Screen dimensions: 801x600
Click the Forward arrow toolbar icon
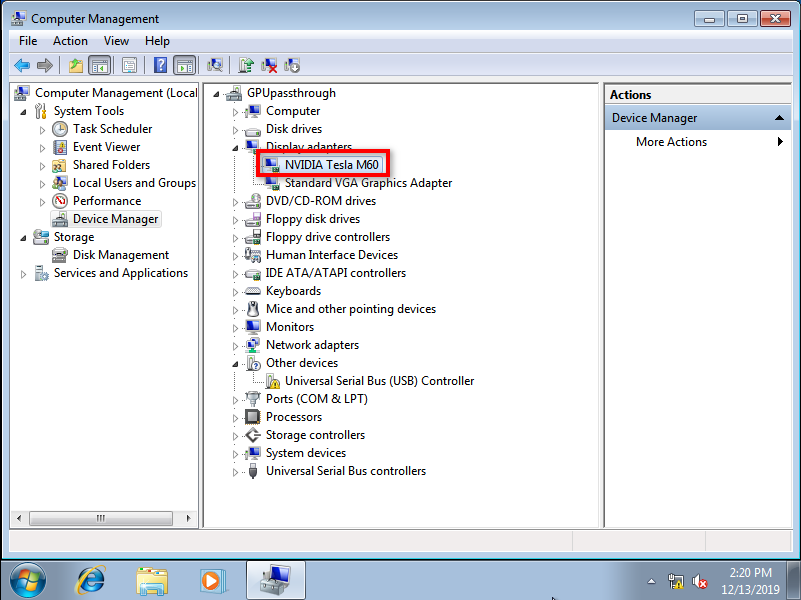coord(45,65)
